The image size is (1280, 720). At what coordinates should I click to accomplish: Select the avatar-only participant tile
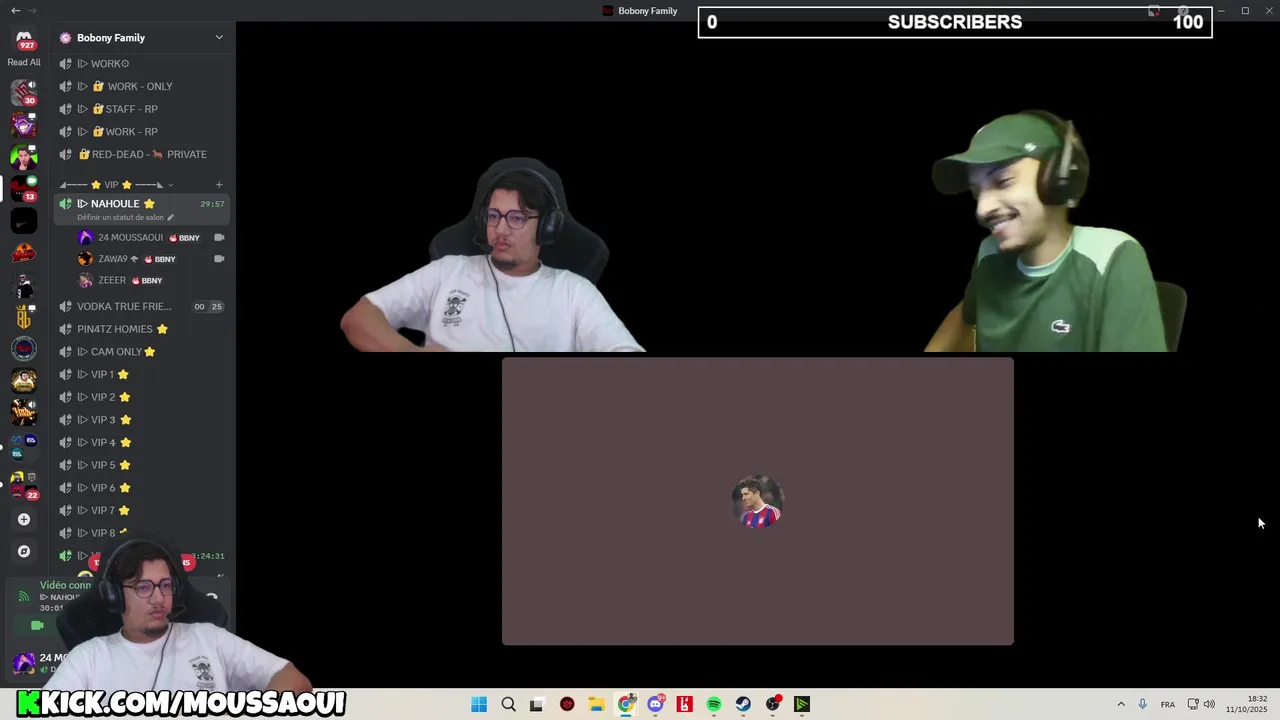[758, 501]
